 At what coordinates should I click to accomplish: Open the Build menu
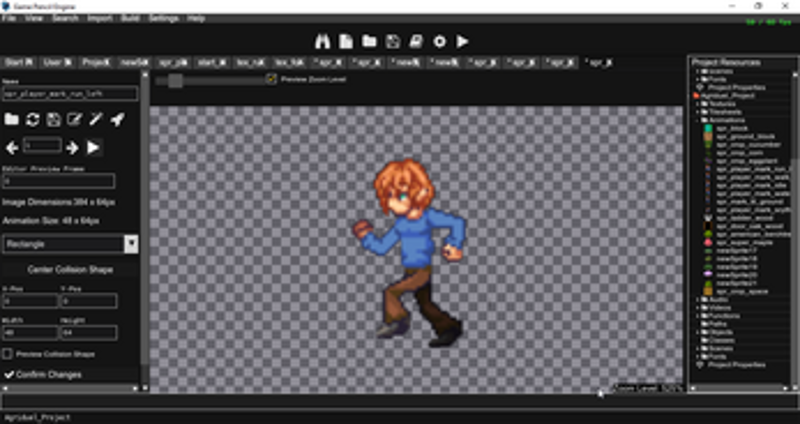(130, 18)
